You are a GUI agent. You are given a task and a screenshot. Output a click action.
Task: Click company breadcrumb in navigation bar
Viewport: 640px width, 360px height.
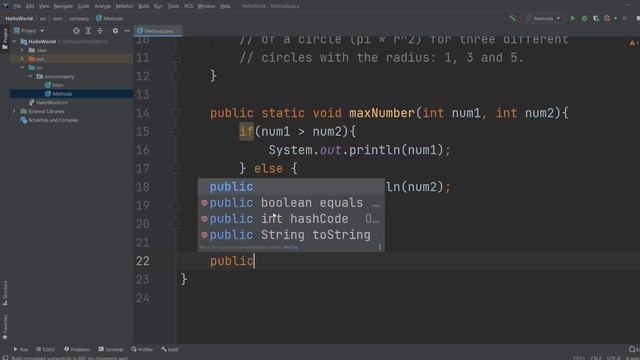pyautogui.click(x=79, y=18)
